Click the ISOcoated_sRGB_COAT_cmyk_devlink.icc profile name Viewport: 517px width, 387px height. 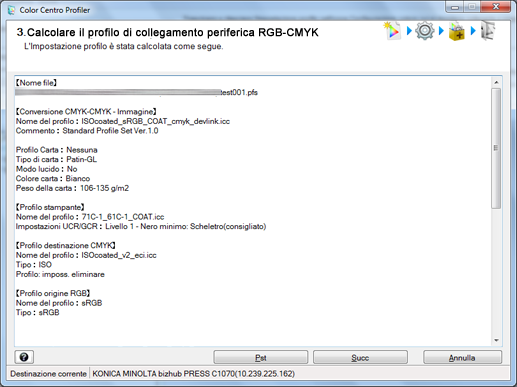156,121
